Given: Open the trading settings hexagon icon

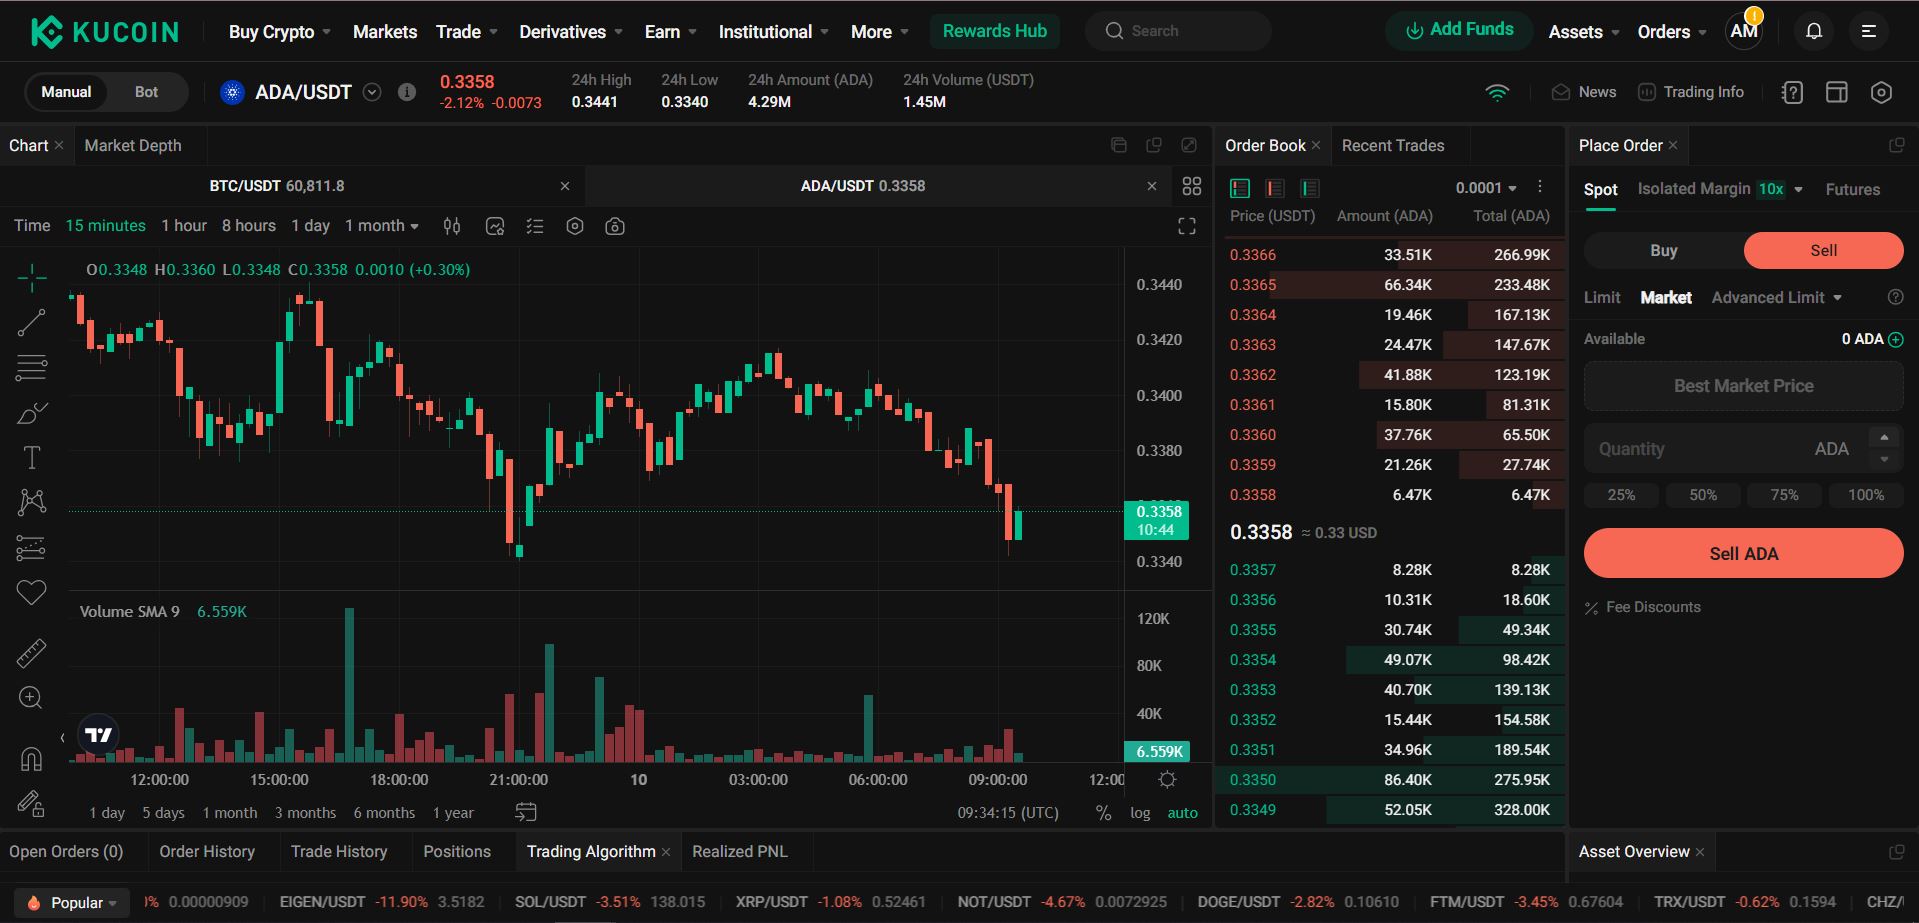Looking at the screenshot, I should 1881,92.
